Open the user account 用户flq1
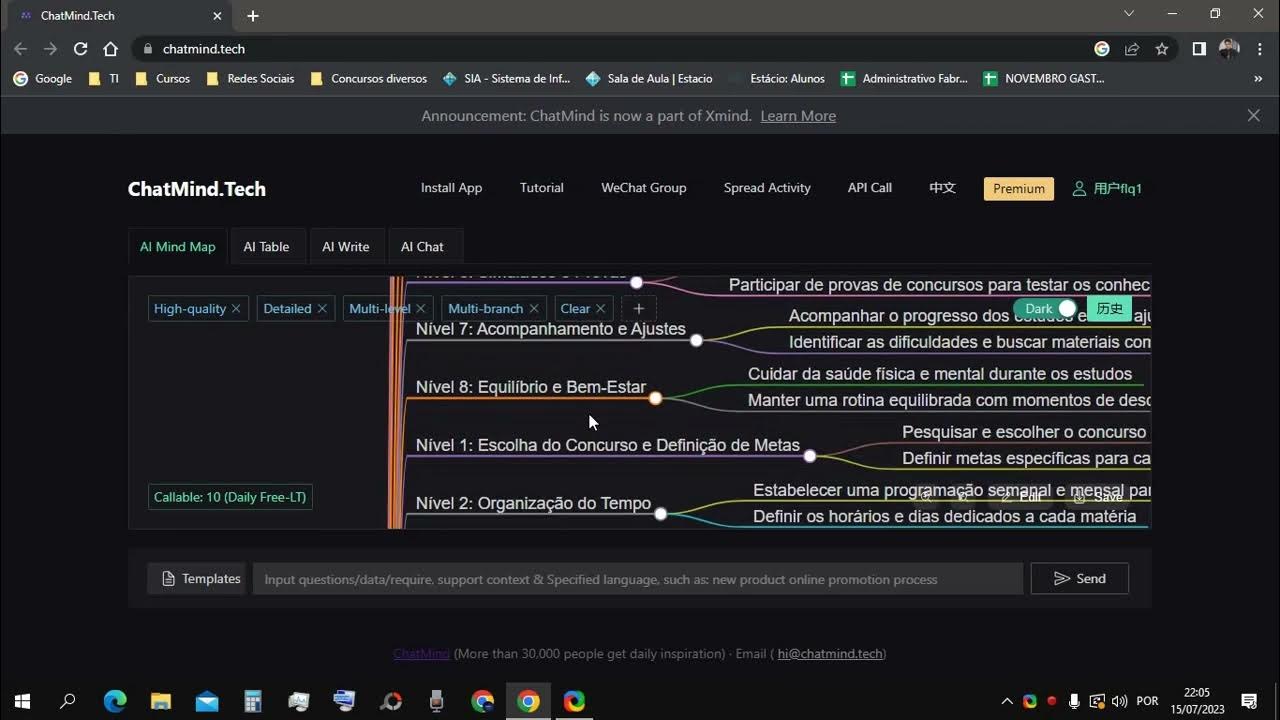The height and width of the screenshot is (720, 1280). point(1107,189)
